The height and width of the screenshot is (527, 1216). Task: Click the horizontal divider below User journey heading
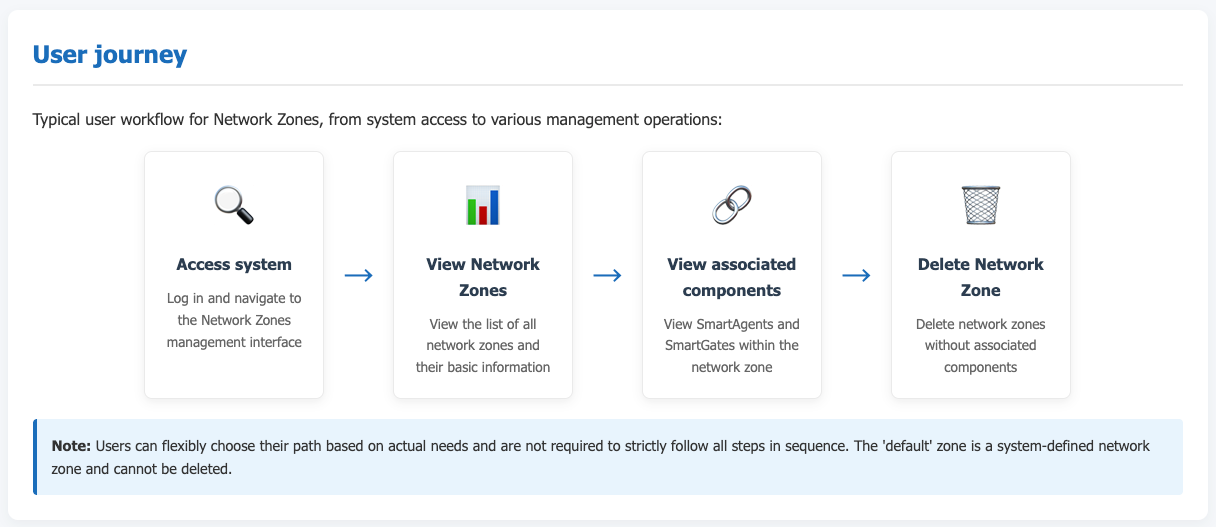(x=608, y=85)
